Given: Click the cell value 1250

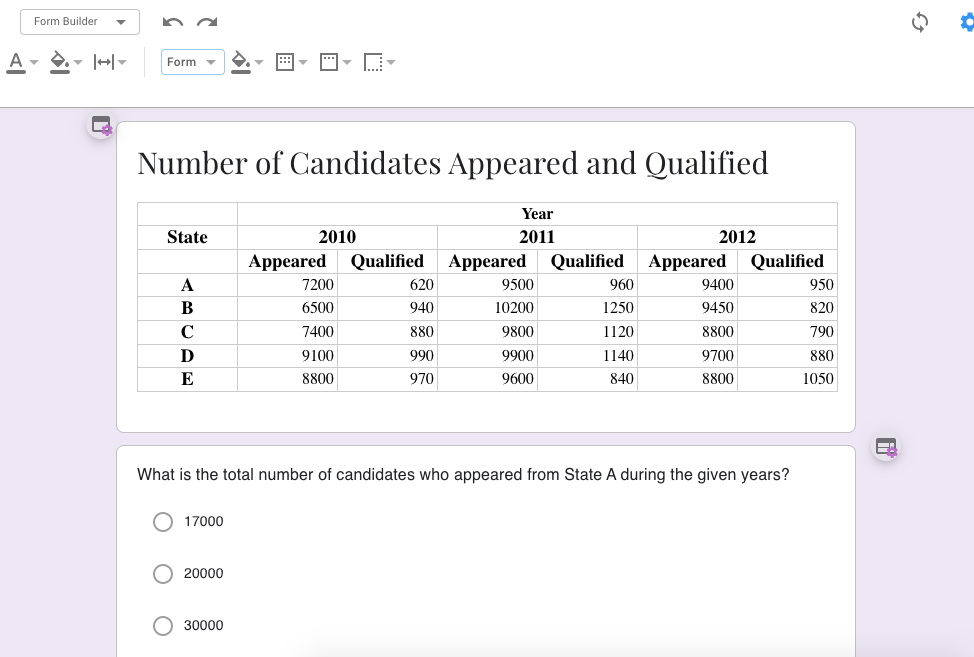Looking at the screenshot, I should click(618, 308).
